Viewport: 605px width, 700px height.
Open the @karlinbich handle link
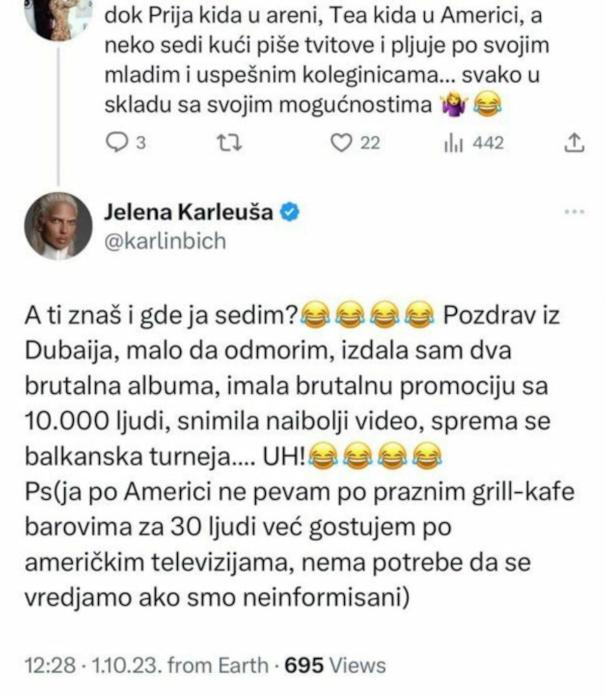165,242
